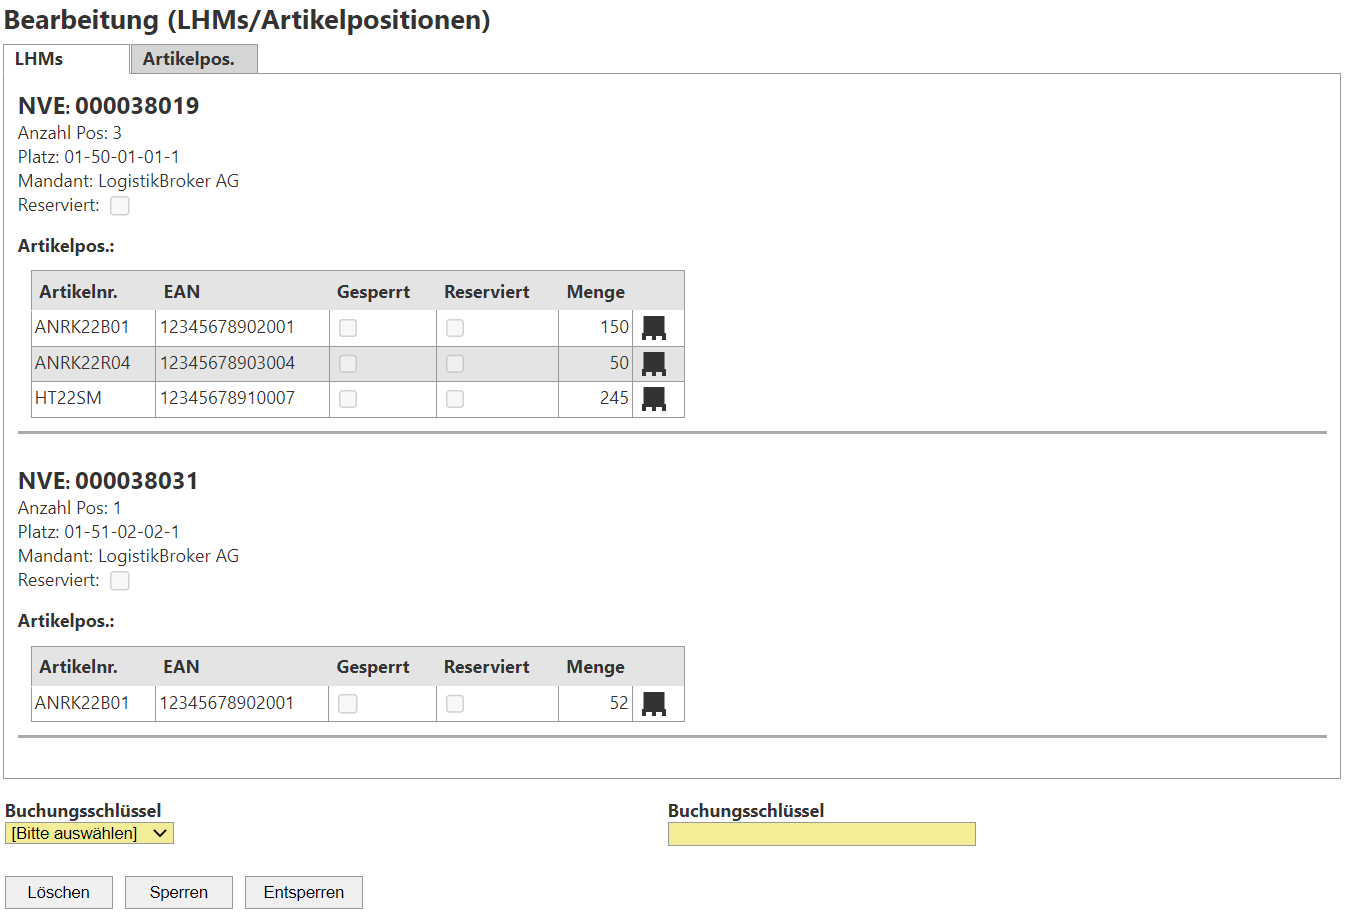Screen dimensions: 1348x922
Task: Open the Buchungsschlüssel dropdown
Action: coord(89,834)
